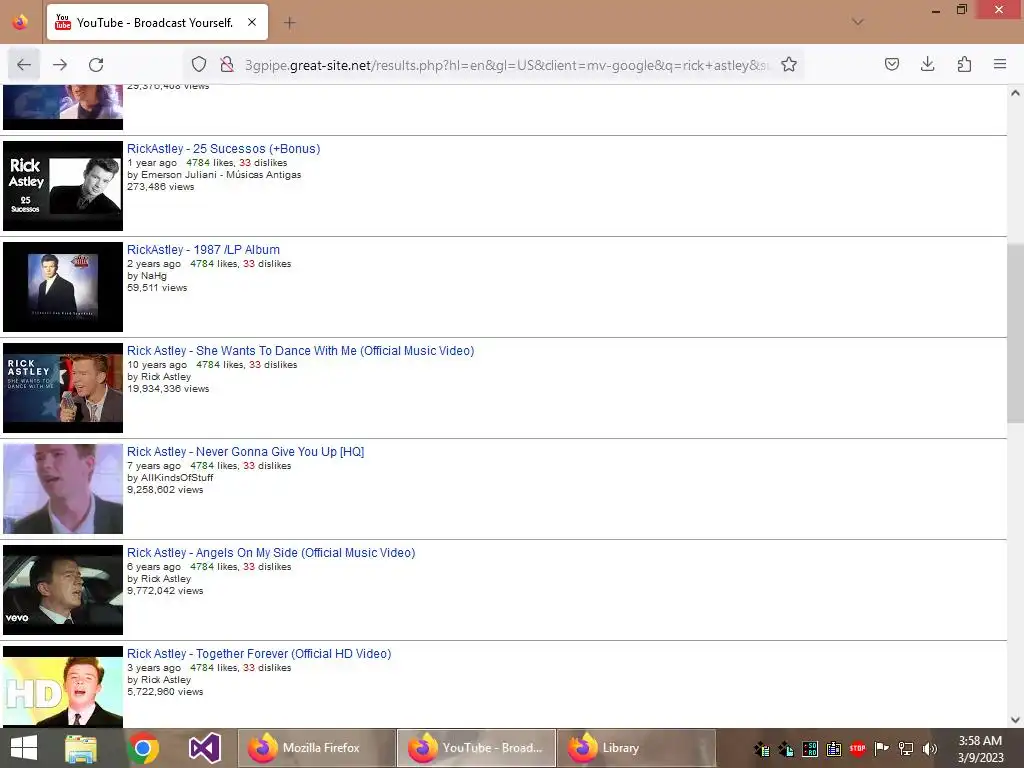This screenshot has height=768, width=1024.
Task: Click the 9,258,602 views count
Action: [x=165, y=490]
